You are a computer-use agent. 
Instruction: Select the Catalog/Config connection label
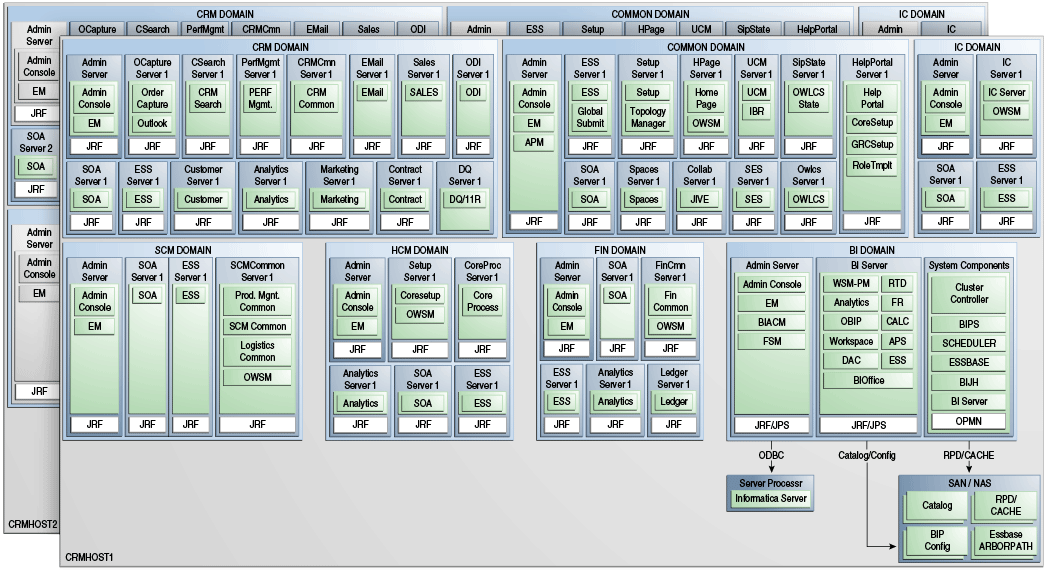point(867,455)
